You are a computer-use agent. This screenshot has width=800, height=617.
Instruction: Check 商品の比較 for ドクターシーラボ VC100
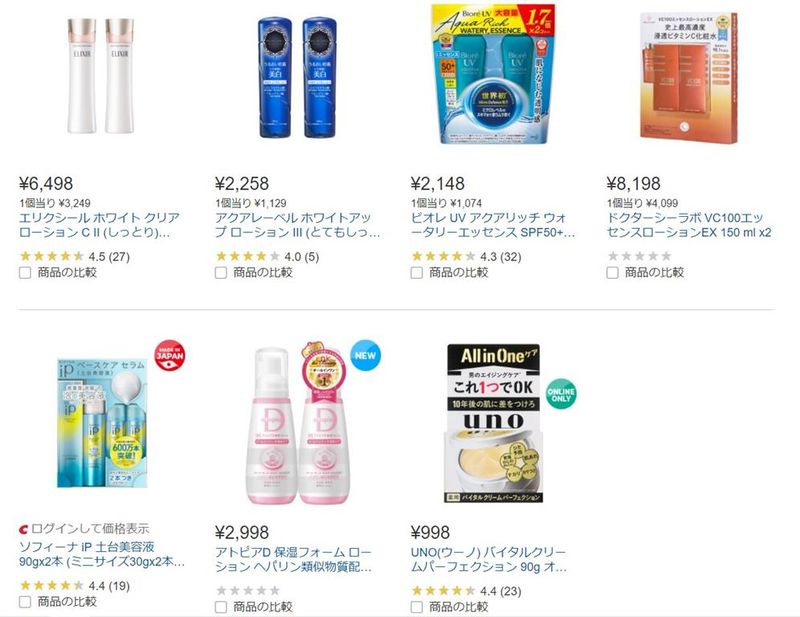[613, 273]
